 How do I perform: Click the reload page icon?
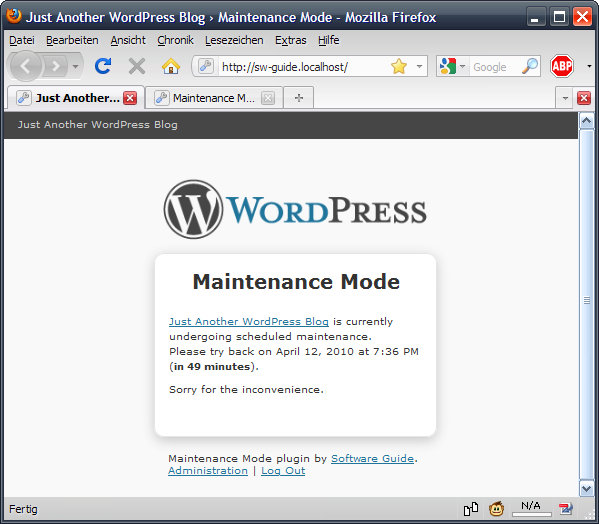tap(103, 66)
